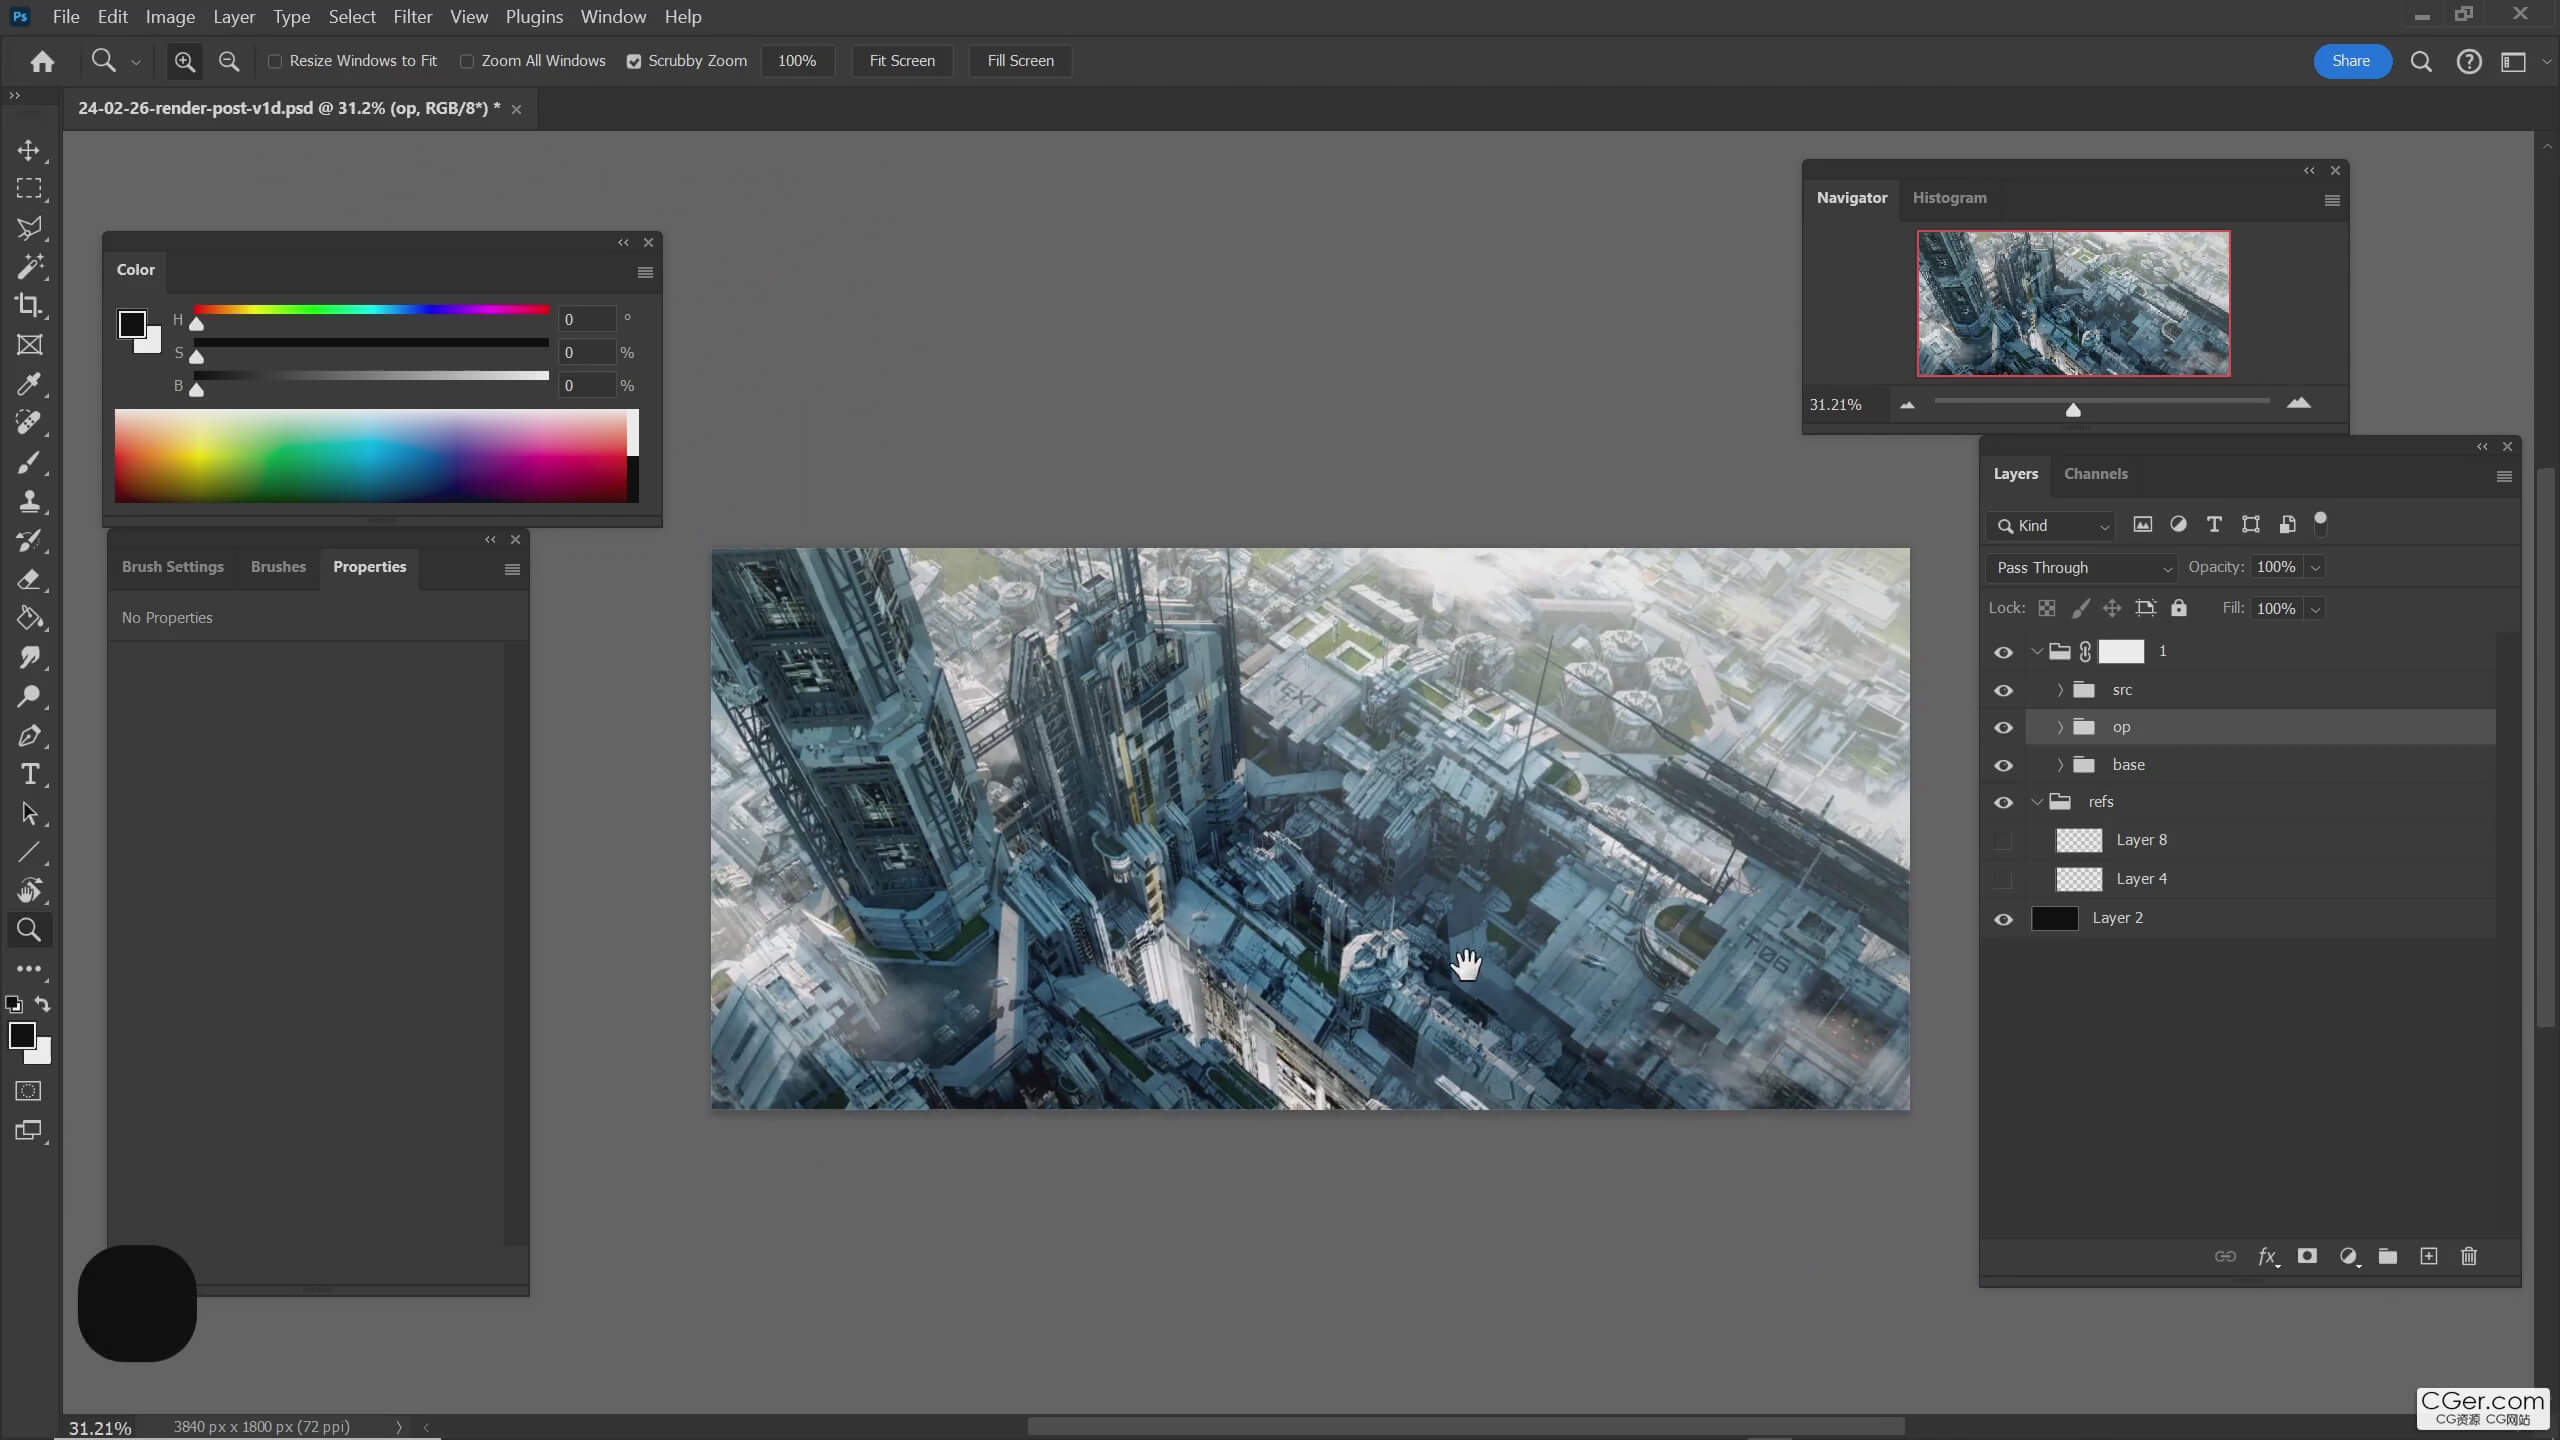The width and height of the screenshot is (2560, 1440).
Task: Select the Brush tool
Action: pos(29,462)
